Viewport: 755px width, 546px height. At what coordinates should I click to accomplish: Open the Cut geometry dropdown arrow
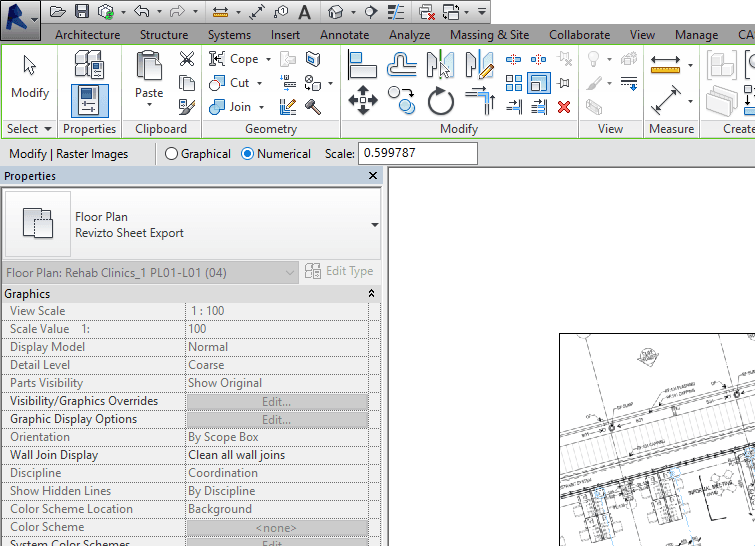[x=260, y=83]
